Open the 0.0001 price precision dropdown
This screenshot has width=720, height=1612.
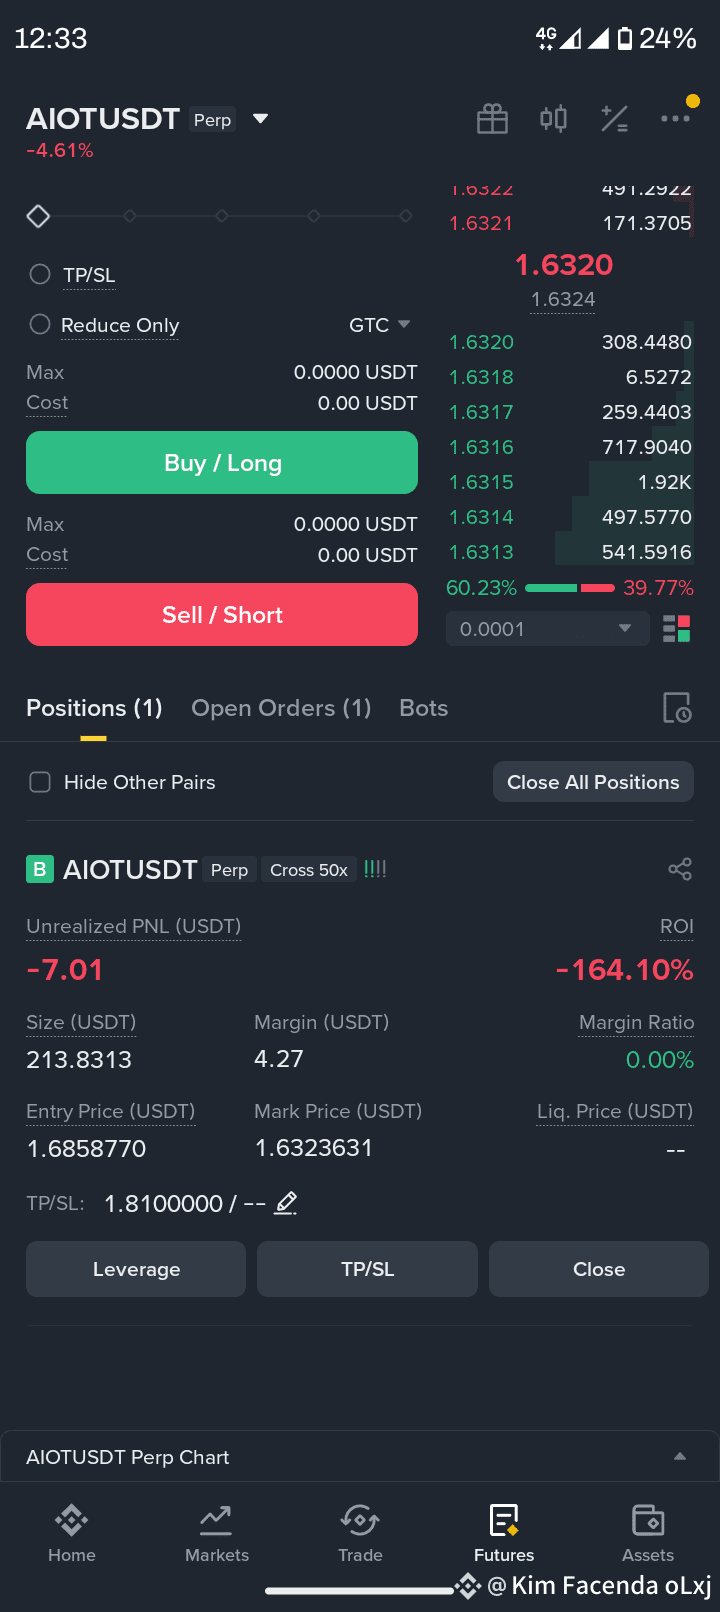pos(545,629)
